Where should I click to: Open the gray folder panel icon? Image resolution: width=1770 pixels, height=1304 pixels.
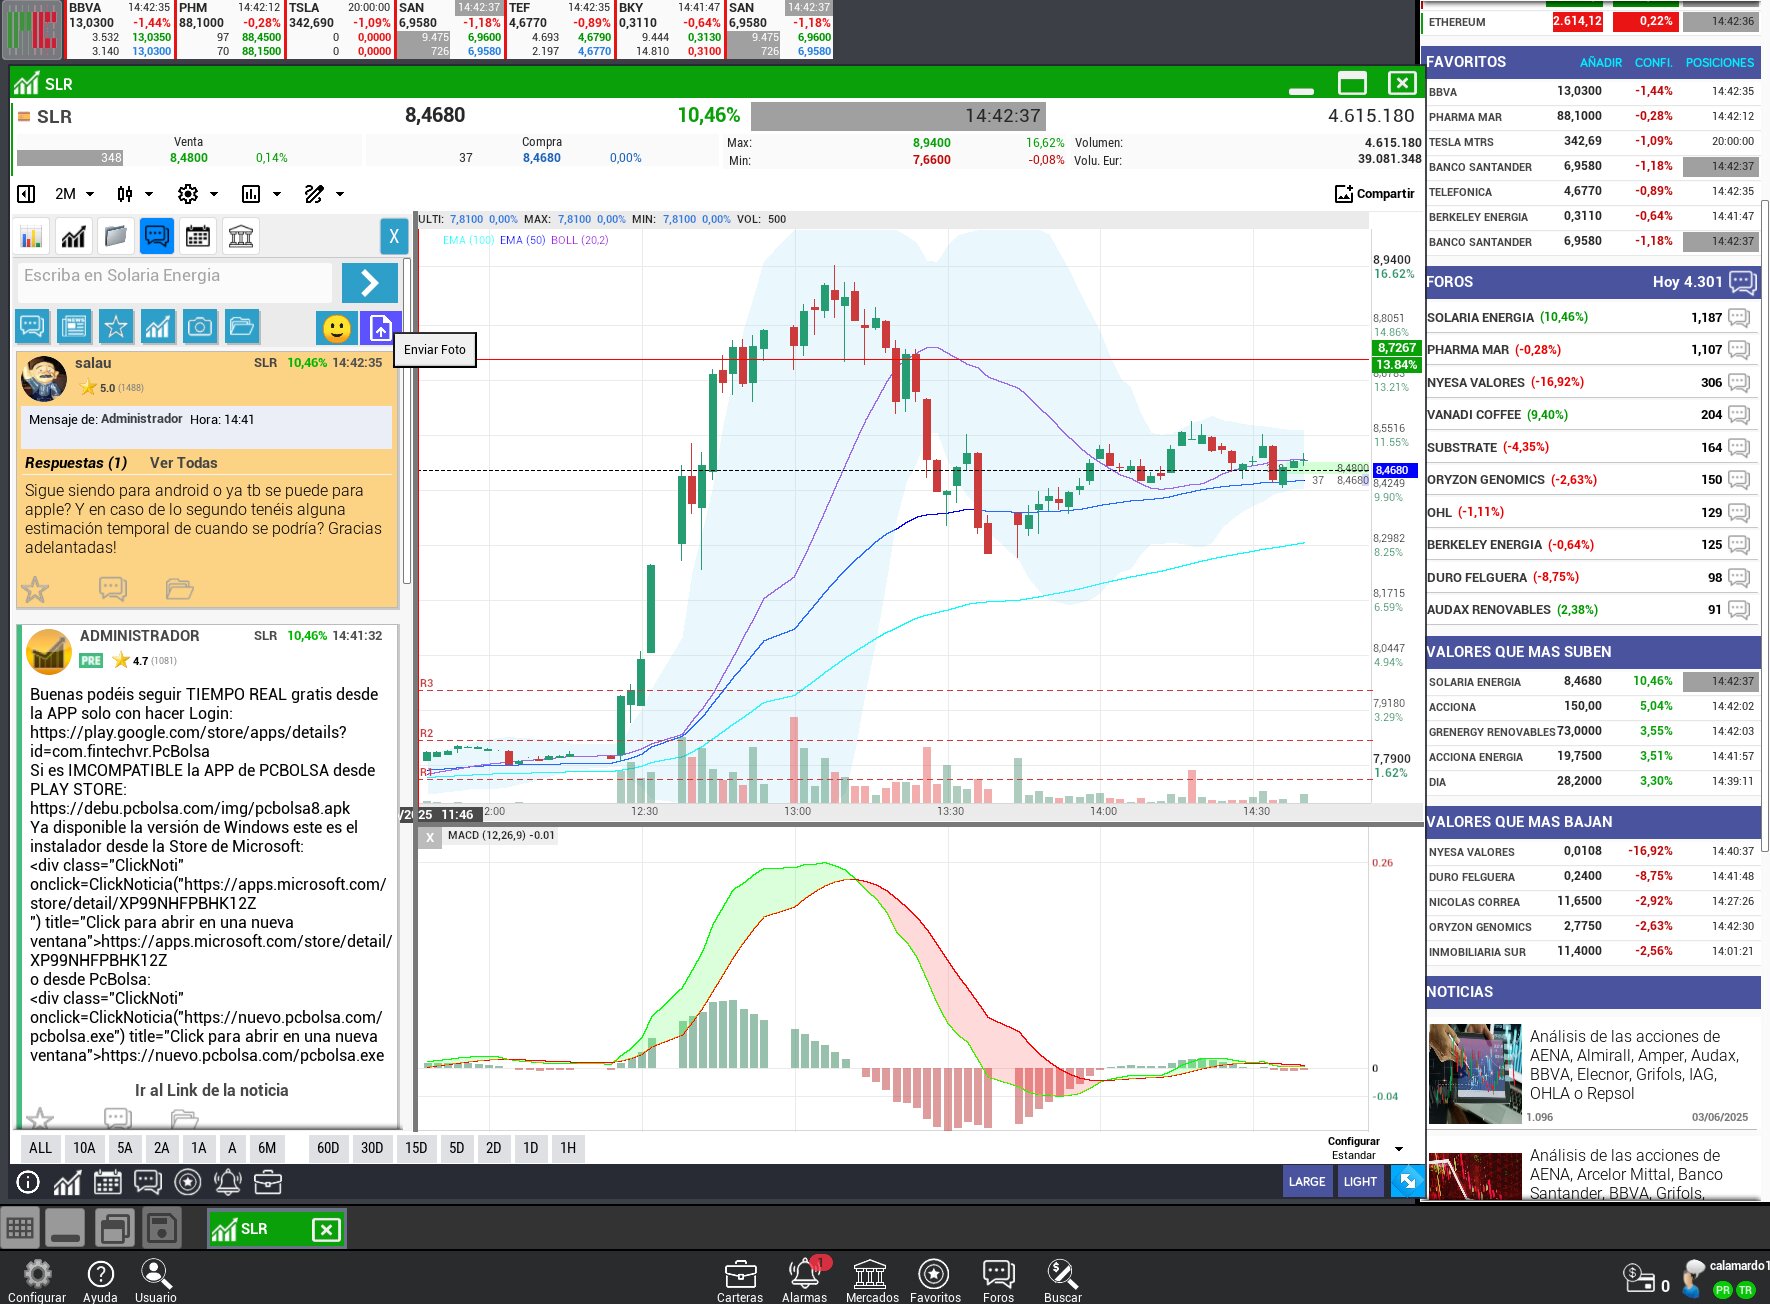point(116,237)
